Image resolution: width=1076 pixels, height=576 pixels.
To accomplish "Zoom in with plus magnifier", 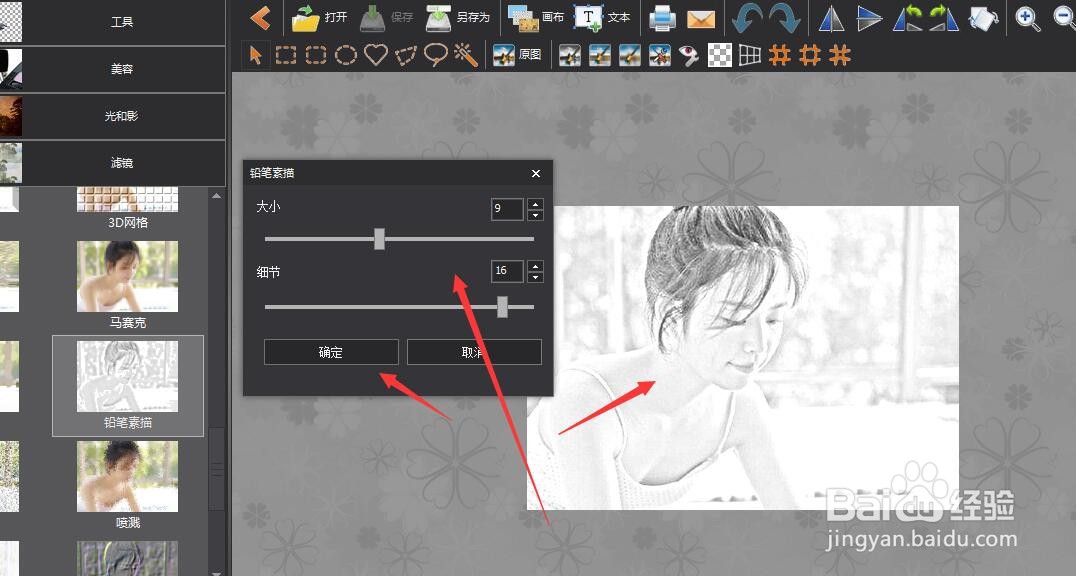I will [x=1027, y=19].
